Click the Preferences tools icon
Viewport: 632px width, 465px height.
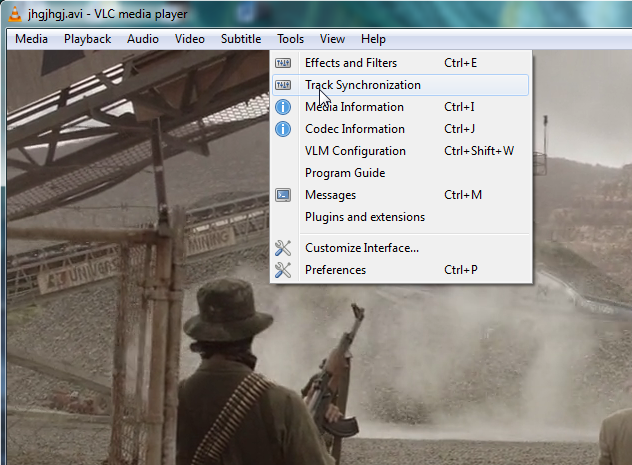tap(283, 270)
